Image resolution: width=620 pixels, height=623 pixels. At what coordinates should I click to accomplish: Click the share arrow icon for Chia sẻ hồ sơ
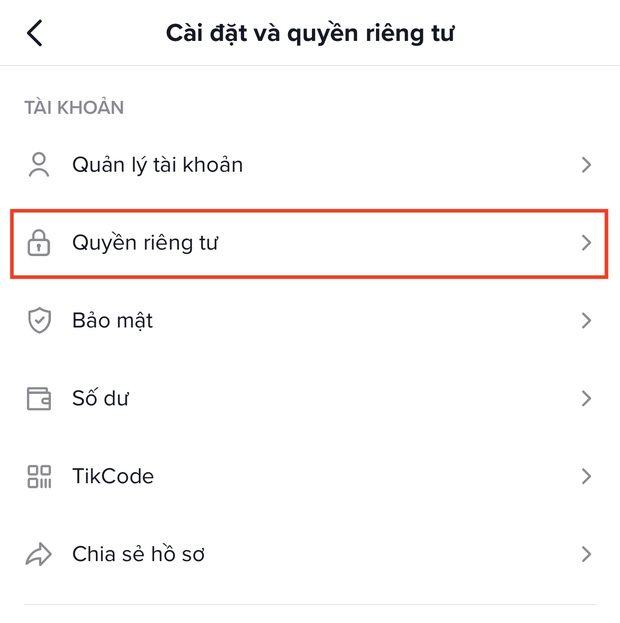tap(39, 554)
